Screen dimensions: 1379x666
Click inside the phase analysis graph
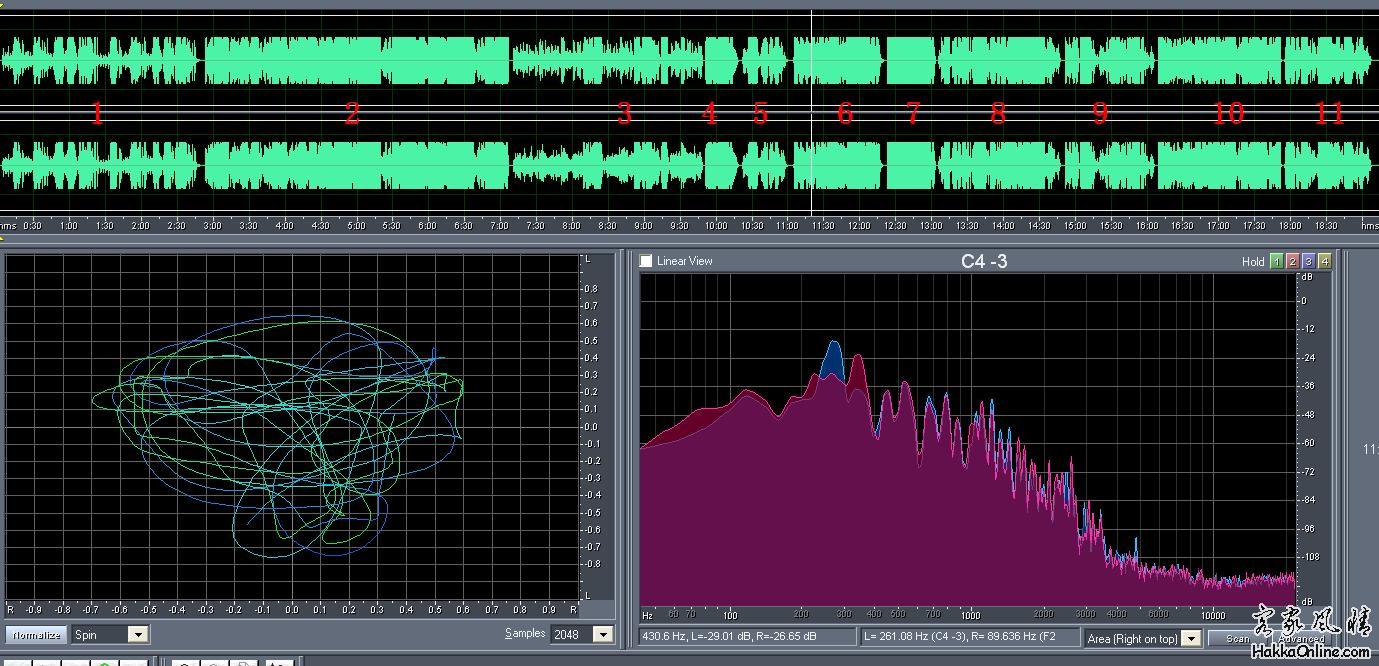click(292, 427)
